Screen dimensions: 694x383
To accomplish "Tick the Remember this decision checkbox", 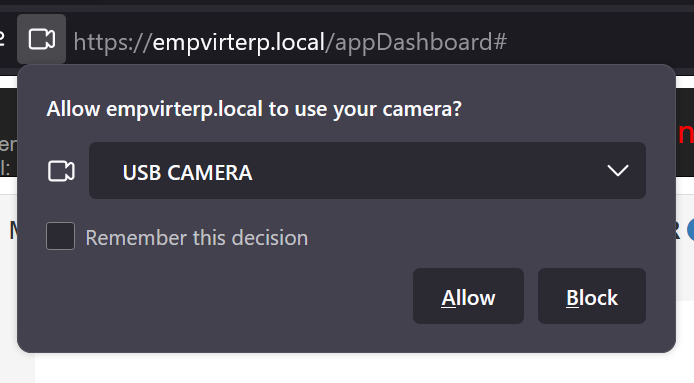I will tap(61, 236).
